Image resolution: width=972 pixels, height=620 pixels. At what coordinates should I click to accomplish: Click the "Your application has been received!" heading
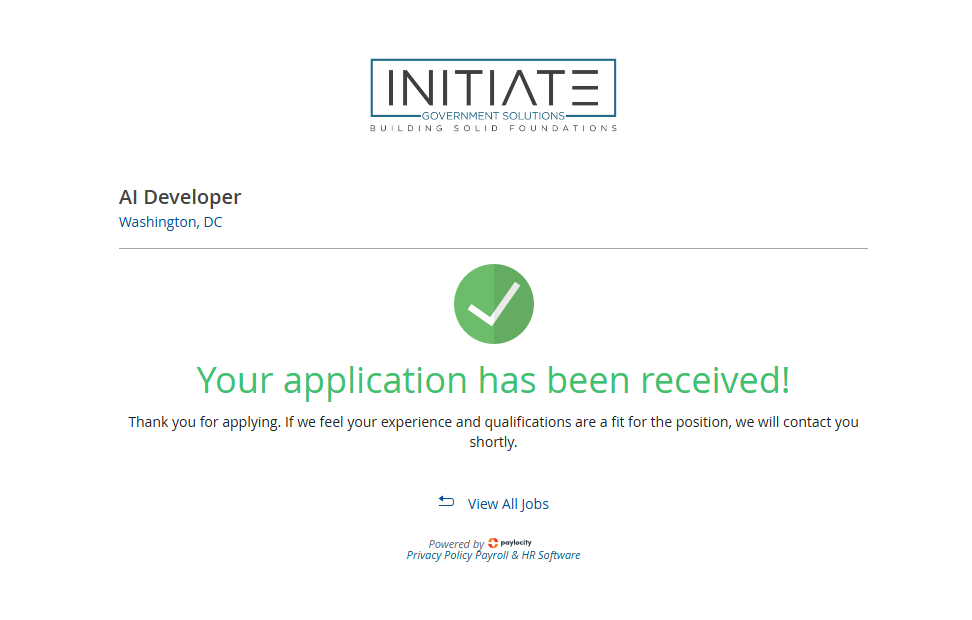click(493, 380)
